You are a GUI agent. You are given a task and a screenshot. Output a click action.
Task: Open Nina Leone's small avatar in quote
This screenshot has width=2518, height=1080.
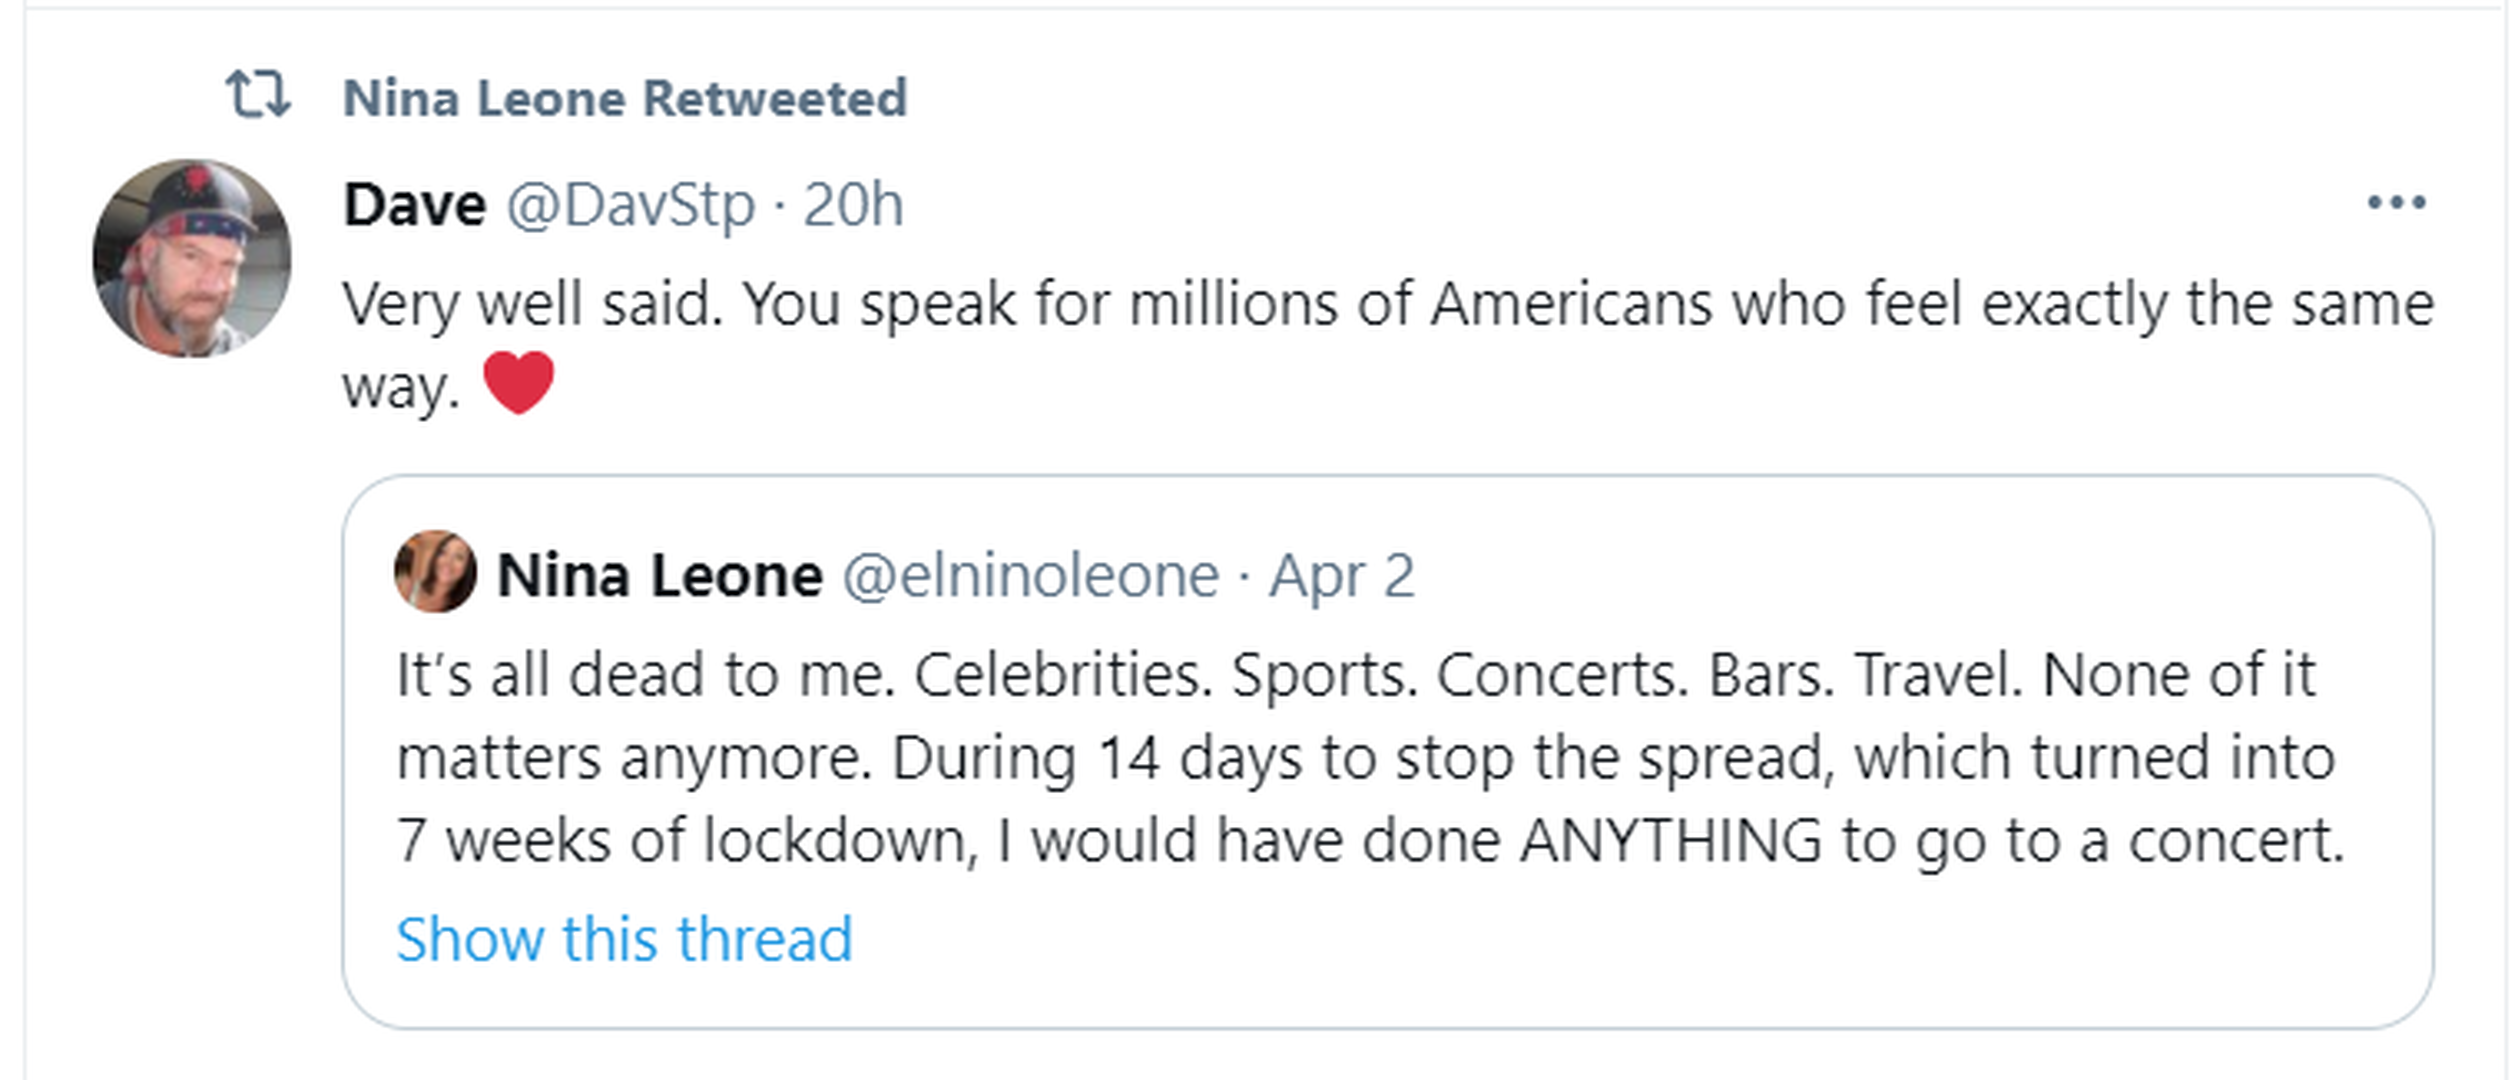pos(435,572)
